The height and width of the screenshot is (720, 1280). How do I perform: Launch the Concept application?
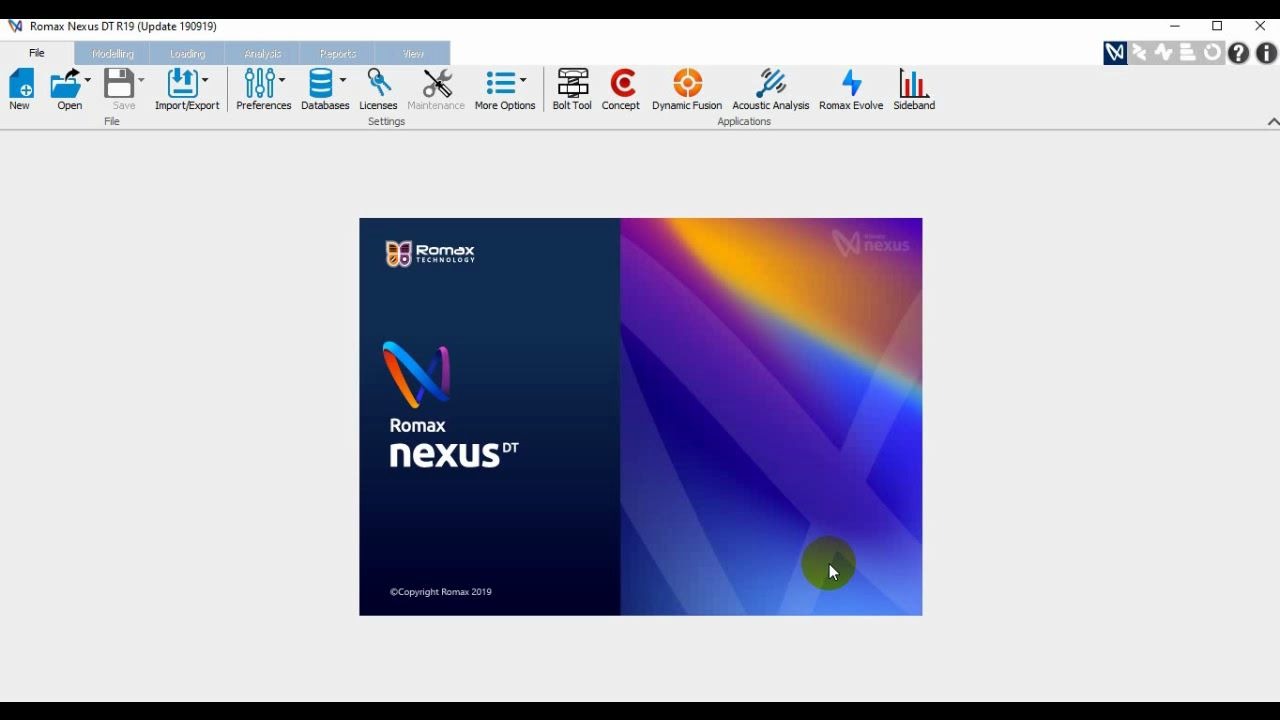[x=623, y=84]
